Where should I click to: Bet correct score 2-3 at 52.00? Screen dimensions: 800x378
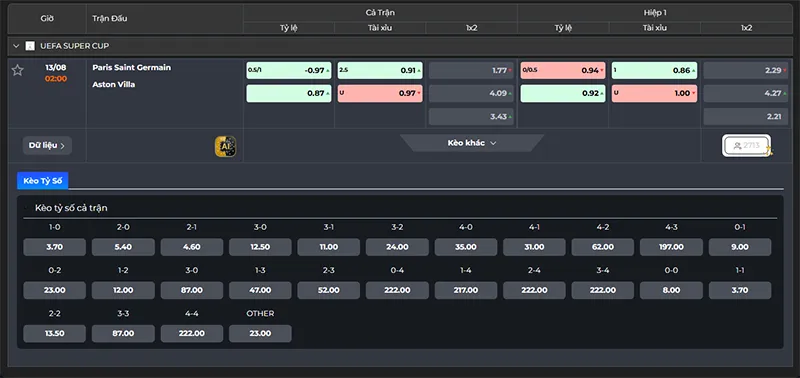(x=329, y=290)
